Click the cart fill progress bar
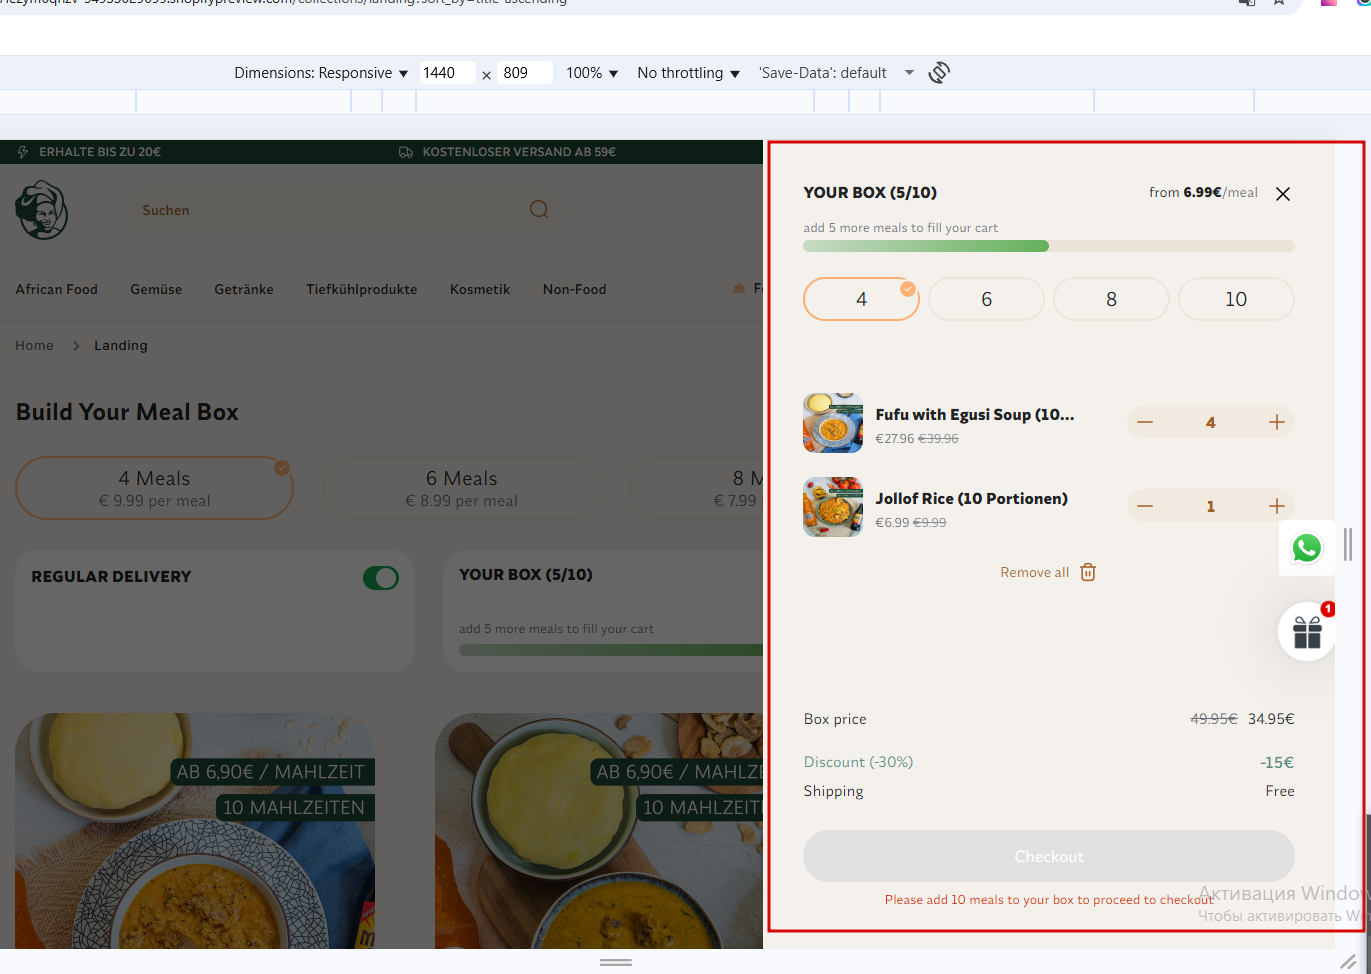The width and height of the screenshot is (1371, 974). point(1049,246)
